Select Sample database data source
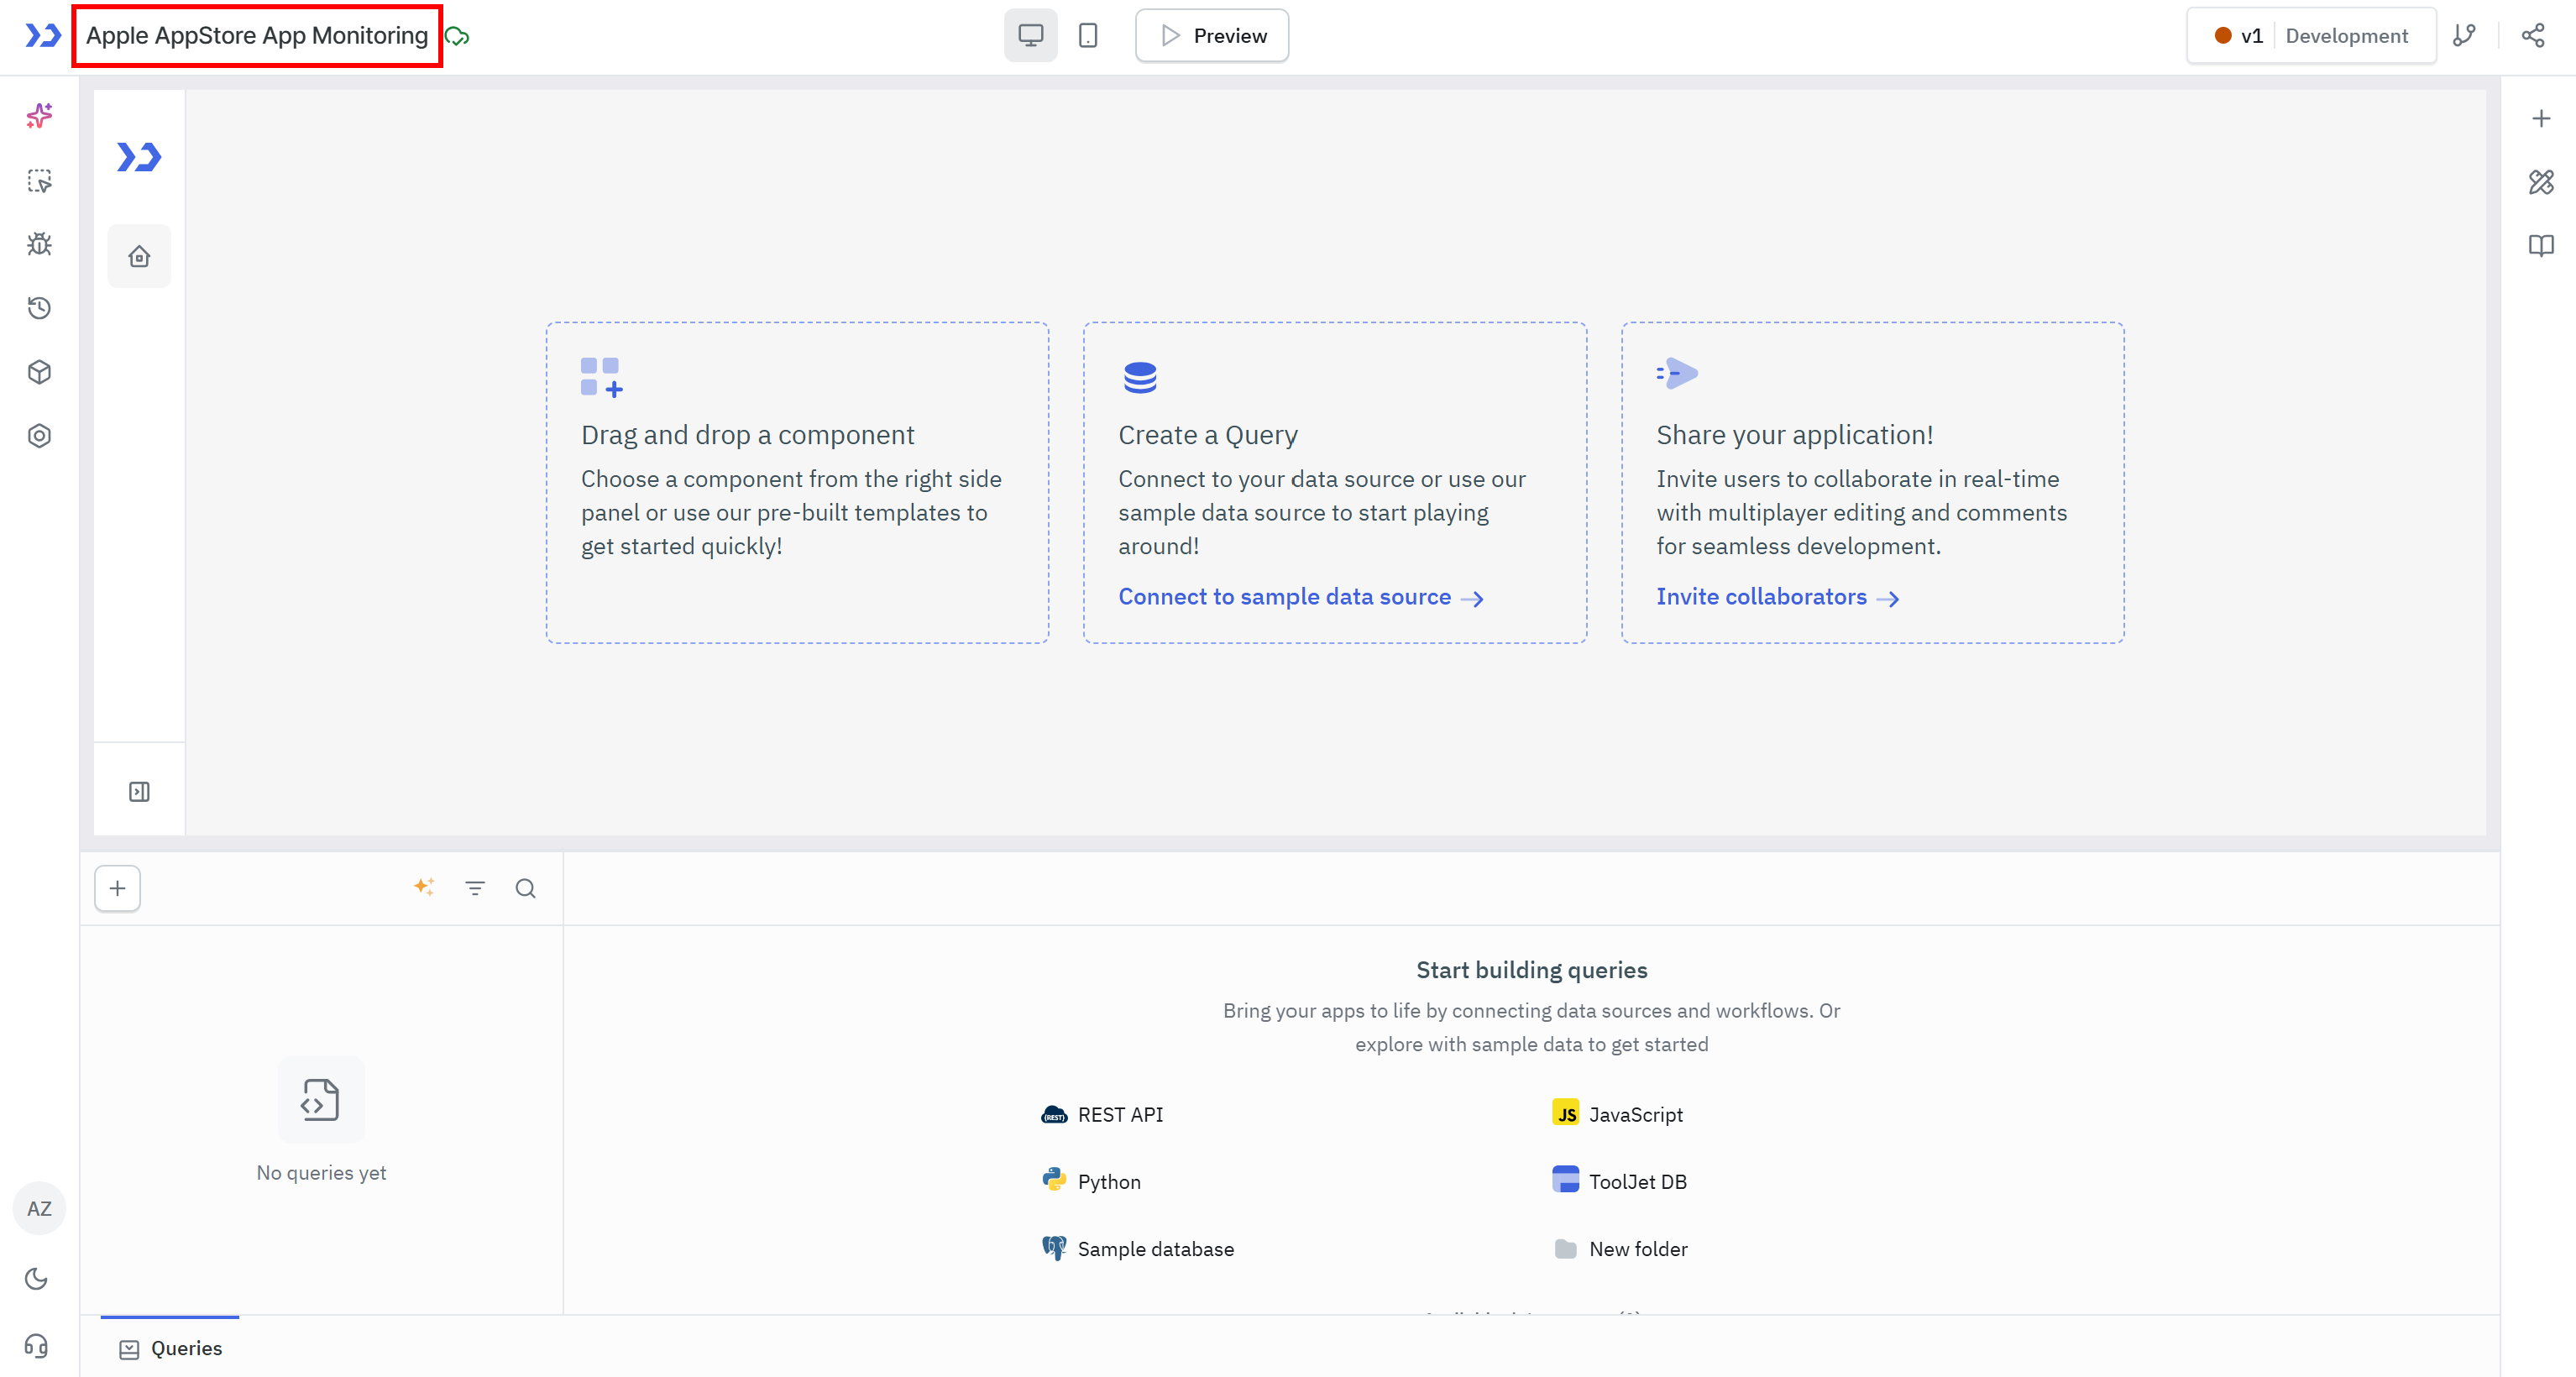 1138,1248
